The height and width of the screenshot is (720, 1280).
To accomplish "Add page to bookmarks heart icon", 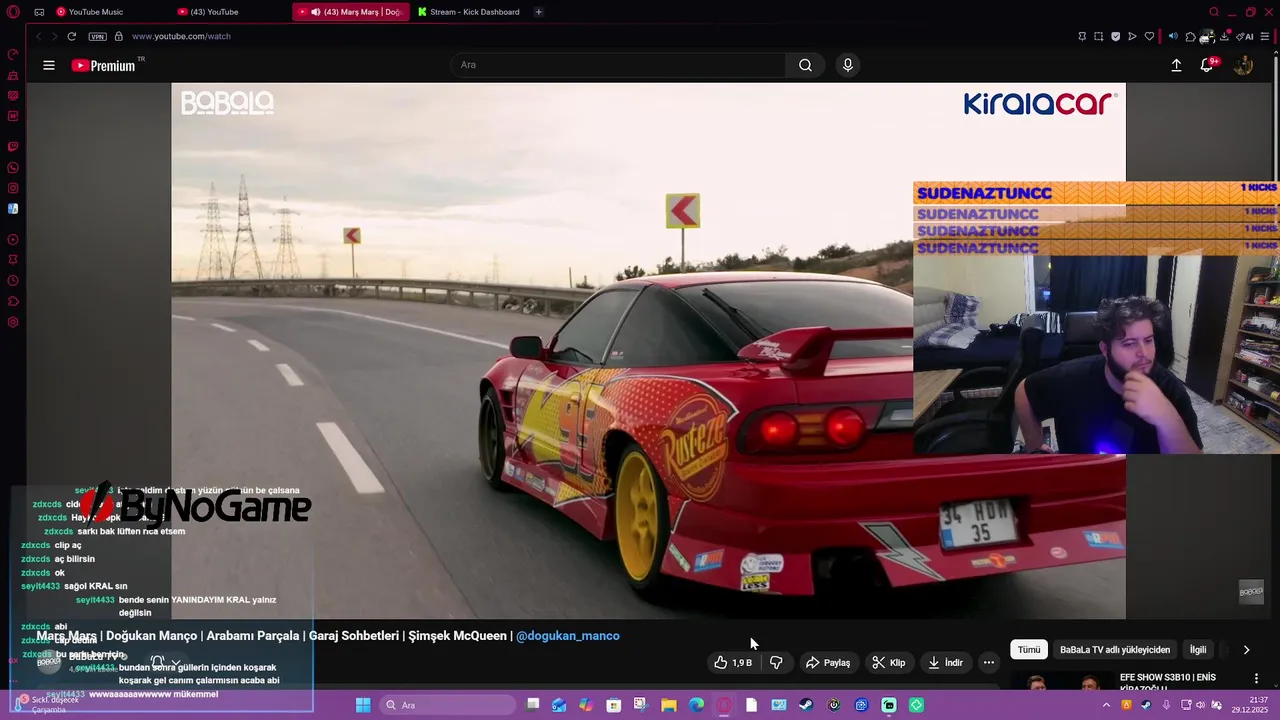I will (x=1149, y=36).
